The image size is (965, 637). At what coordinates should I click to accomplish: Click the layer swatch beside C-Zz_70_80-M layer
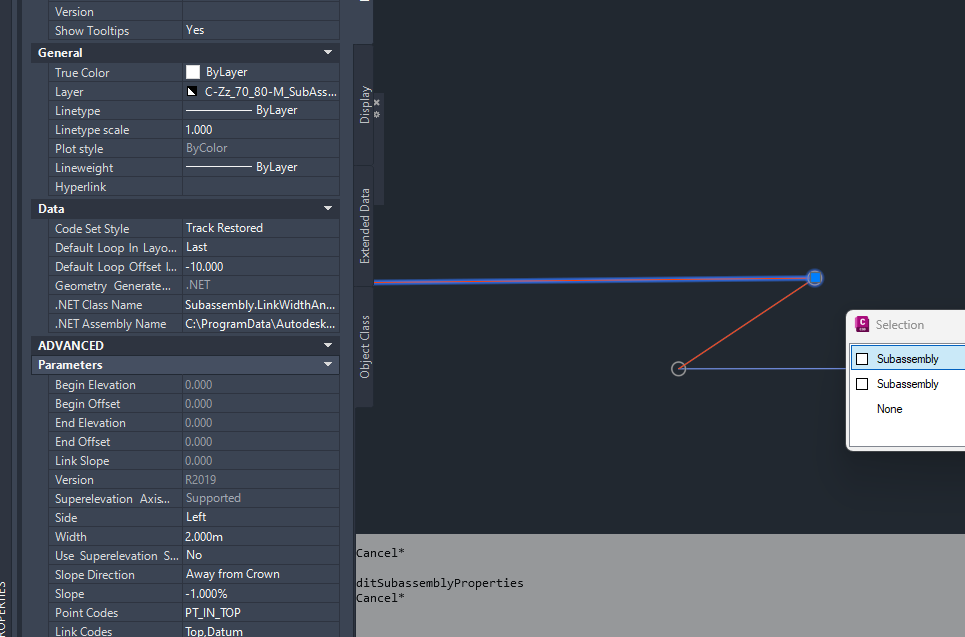(191, 91)
